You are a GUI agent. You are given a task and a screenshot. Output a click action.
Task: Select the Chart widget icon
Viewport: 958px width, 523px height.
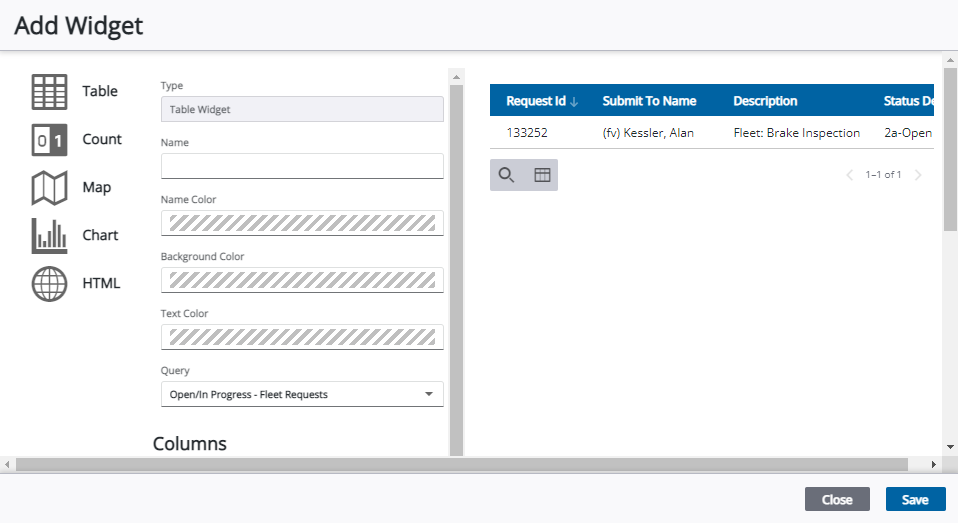point(50,236)
